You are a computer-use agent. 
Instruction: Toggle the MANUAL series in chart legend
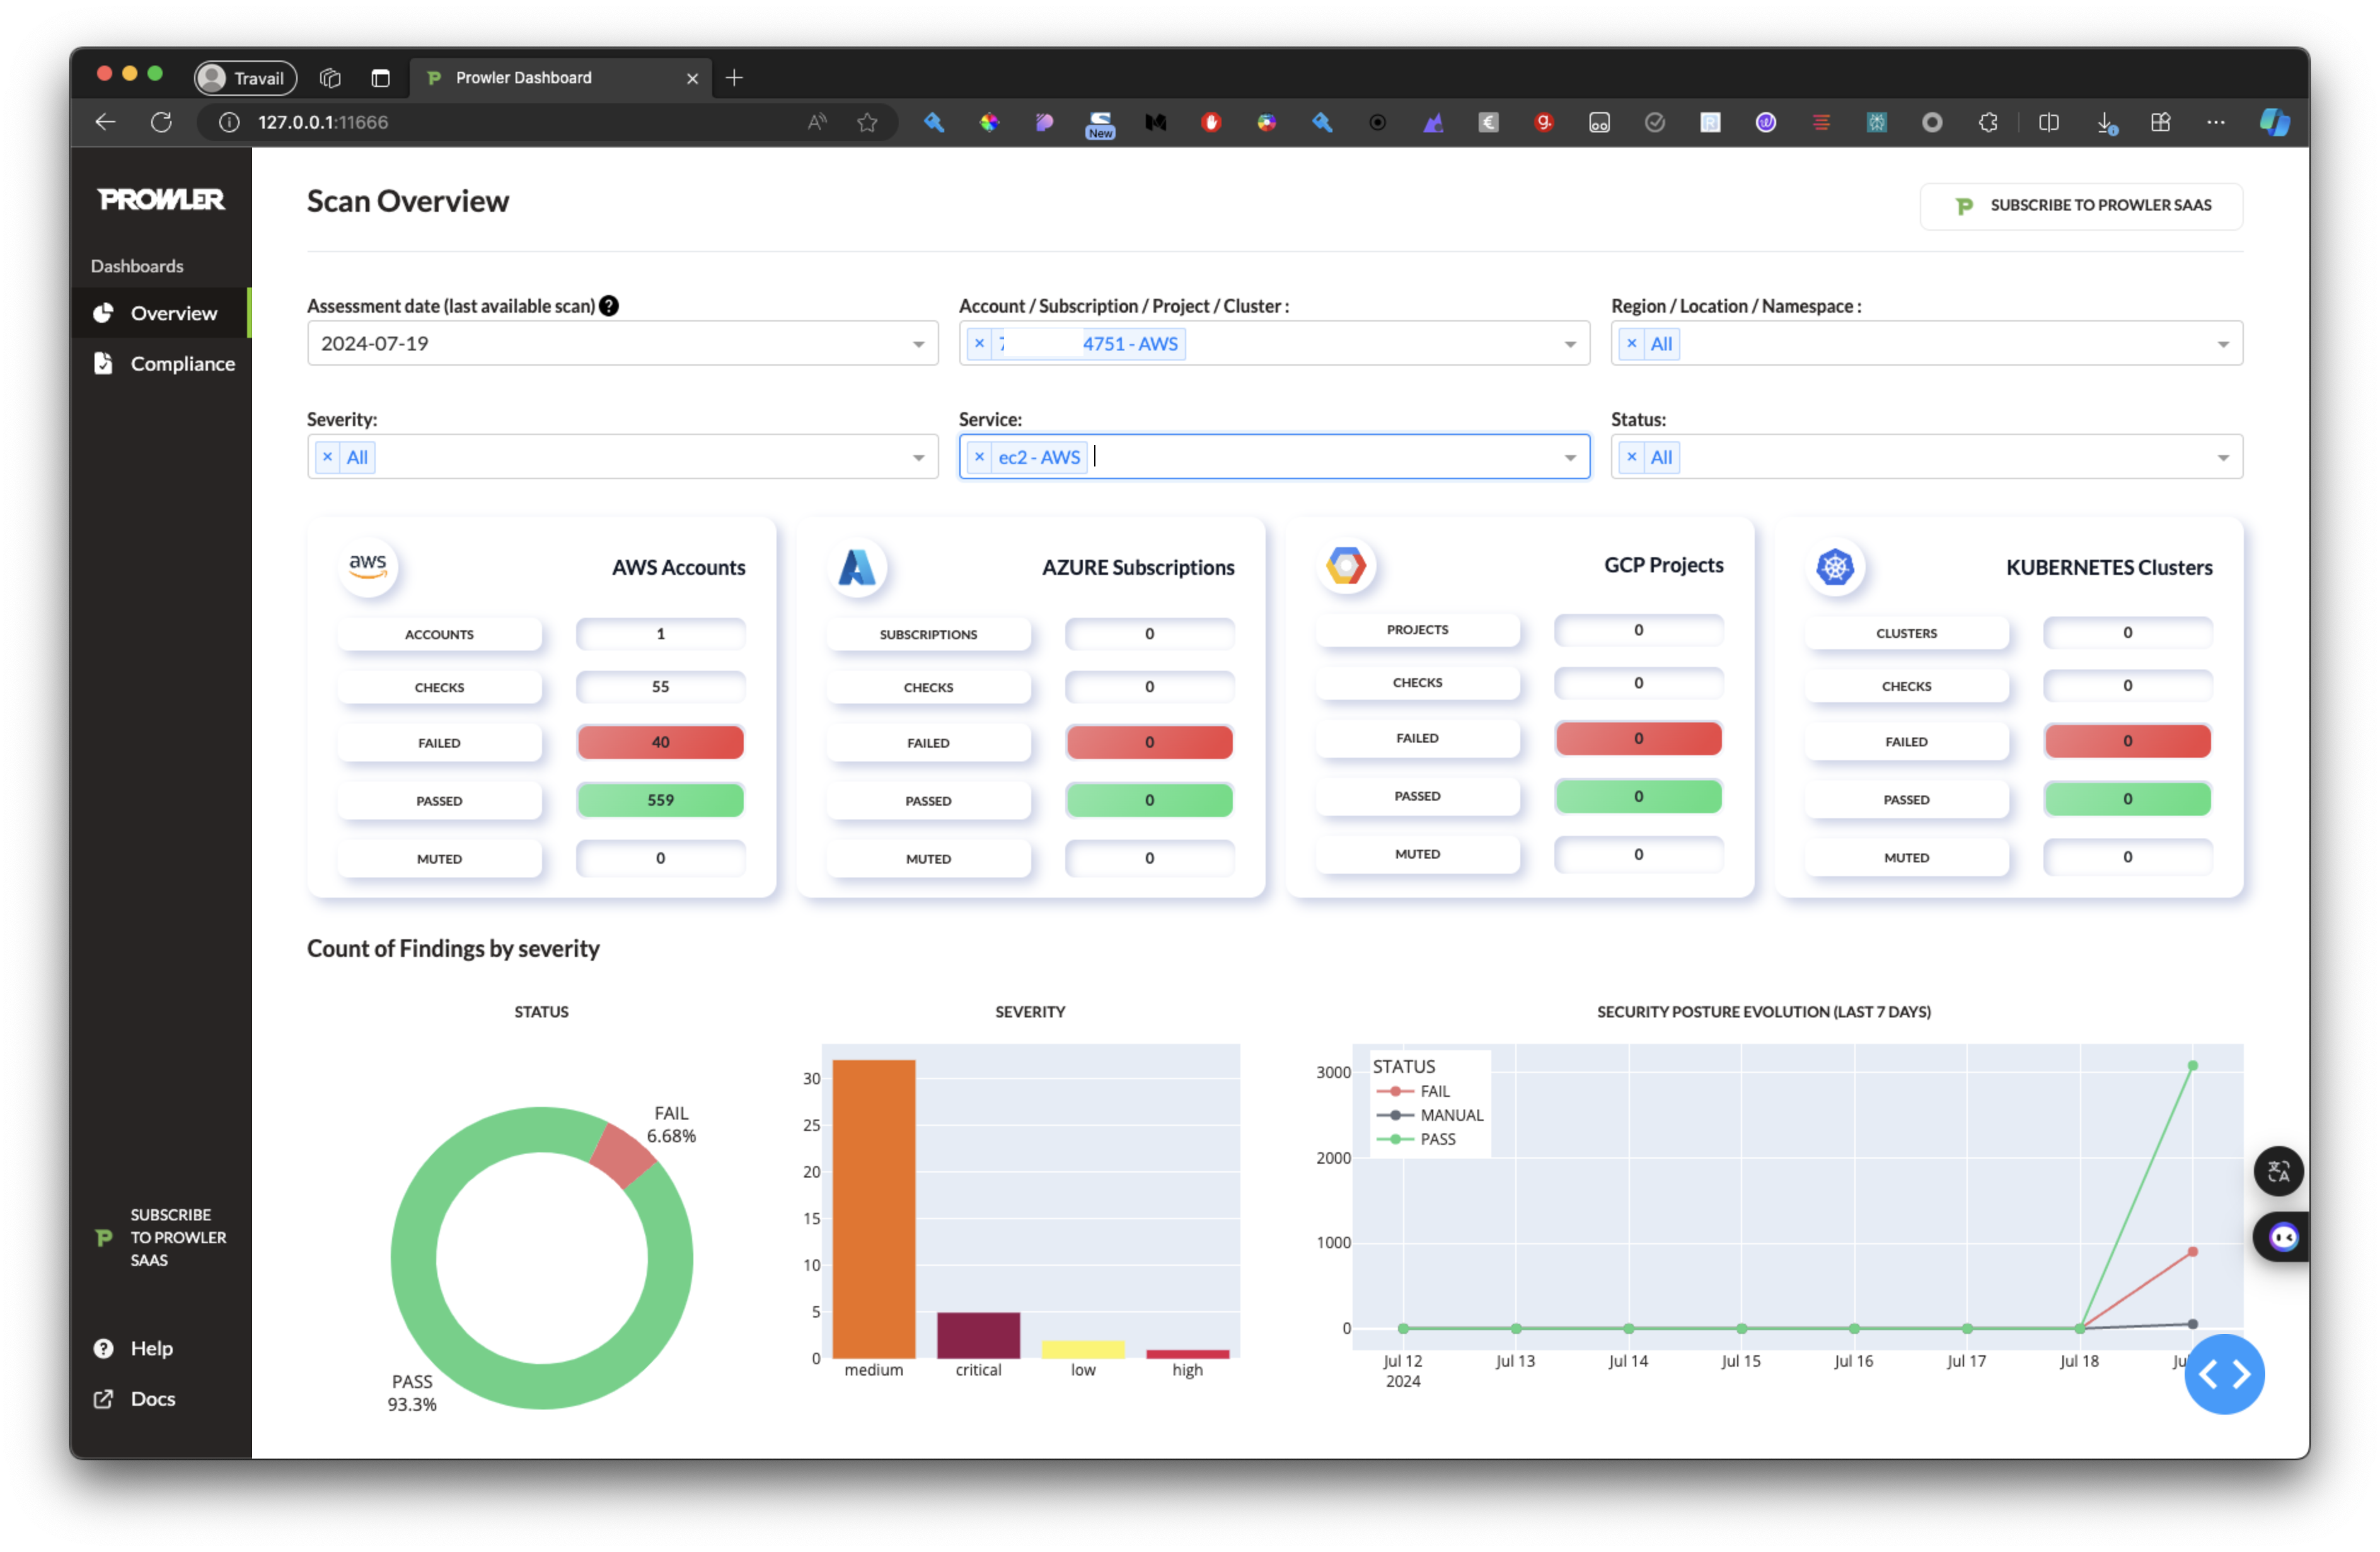(x=1450, y=1115)
